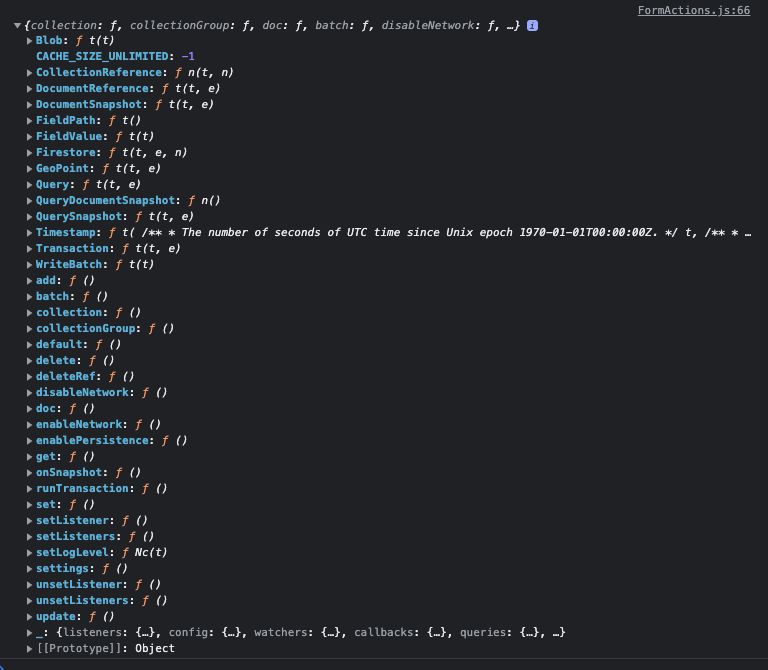Screen dimensions: 768x670
Task: Click the 'Nc(t)' function signature
Action: click(150, 552)
